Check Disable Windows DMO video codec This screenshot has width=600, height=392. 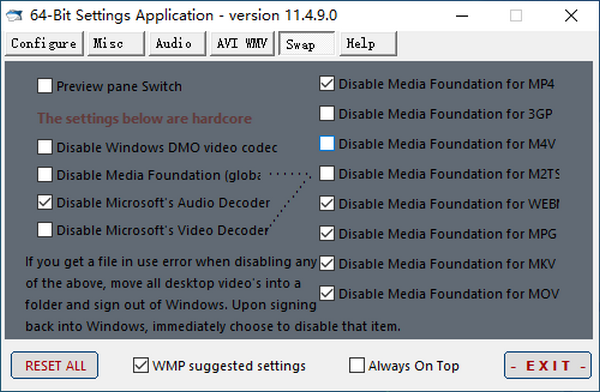45,147
